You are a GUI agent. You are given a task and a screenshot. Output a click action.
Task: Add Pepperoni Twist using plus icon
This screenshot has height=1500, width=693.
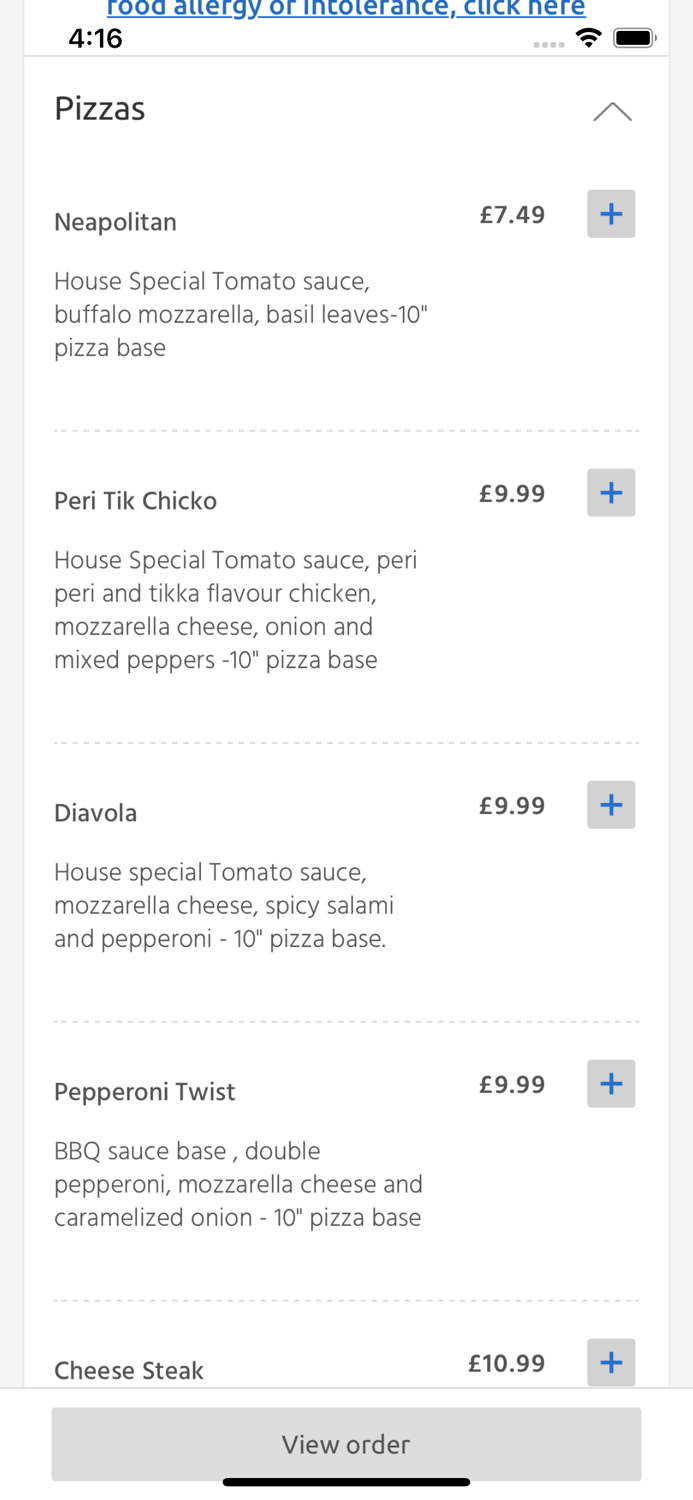[x=611, y=1084]
